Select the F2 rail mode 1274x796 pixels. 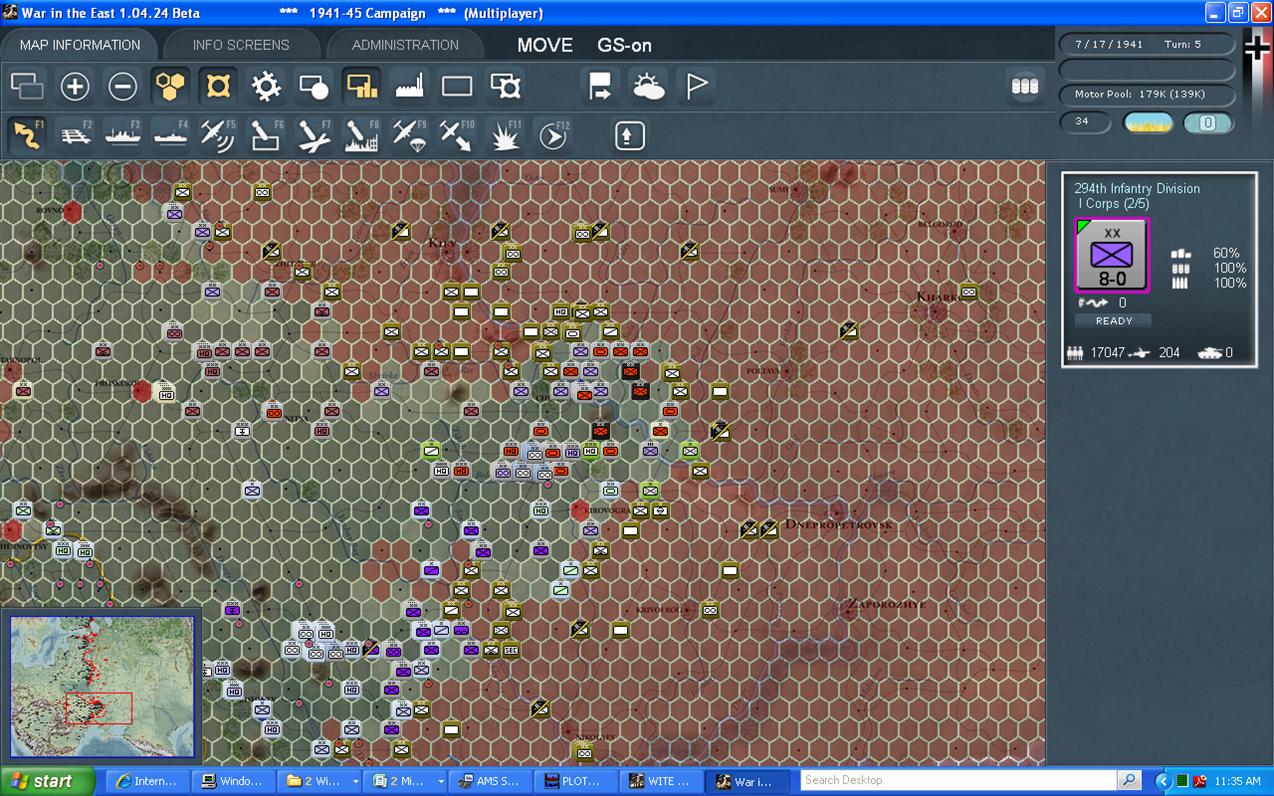tap(75, 135)
